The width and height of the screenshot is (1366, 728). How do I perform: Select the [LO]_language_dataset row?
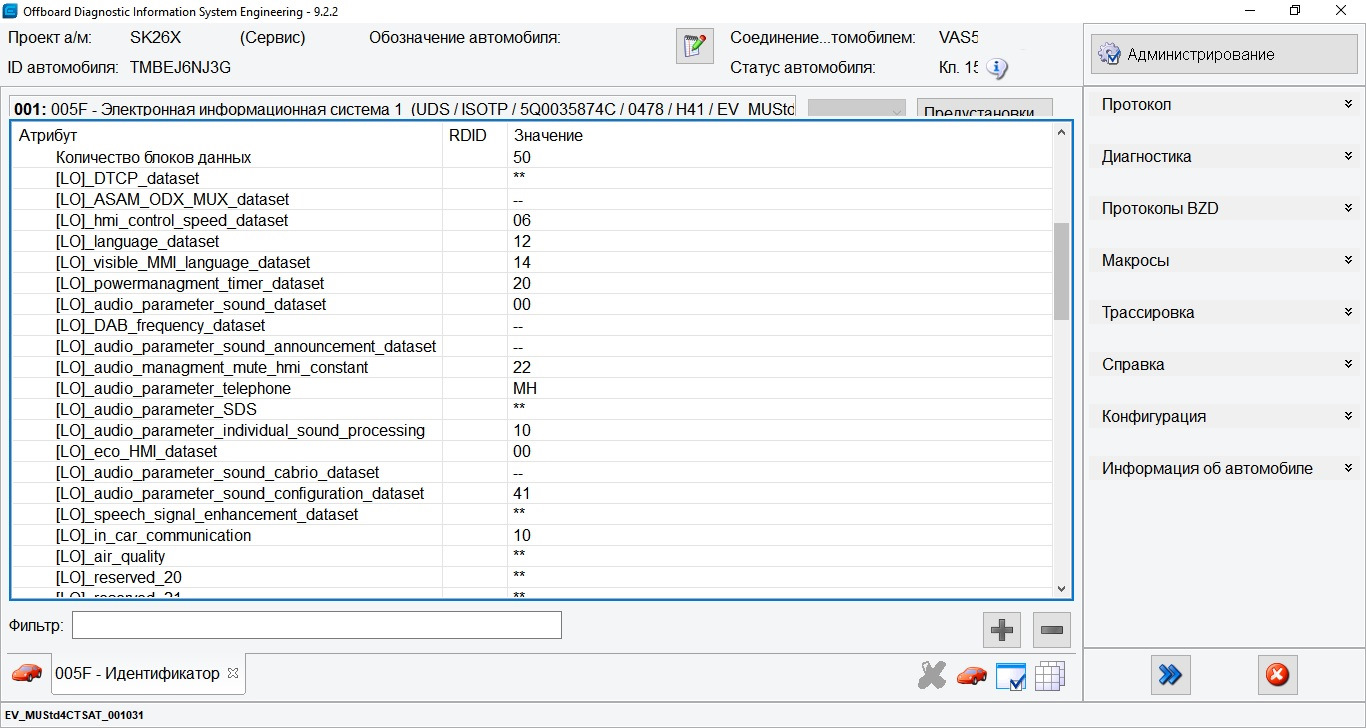[532, 241]
